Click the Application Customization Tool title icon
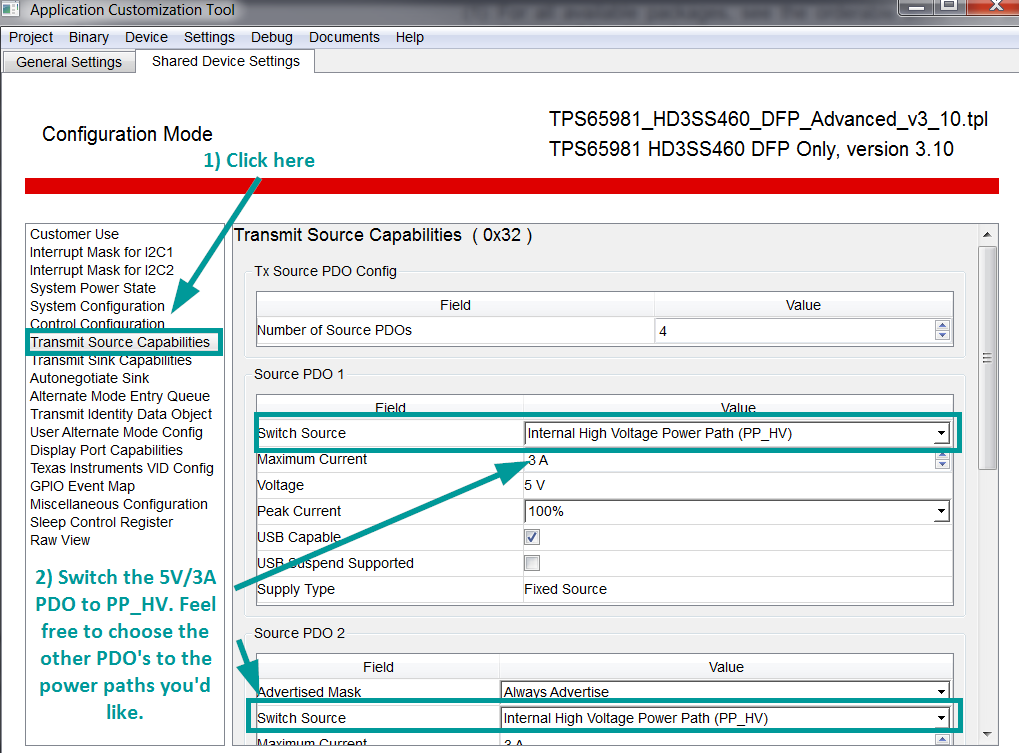This screenshot has height=753, width=1019. [12, 10]
